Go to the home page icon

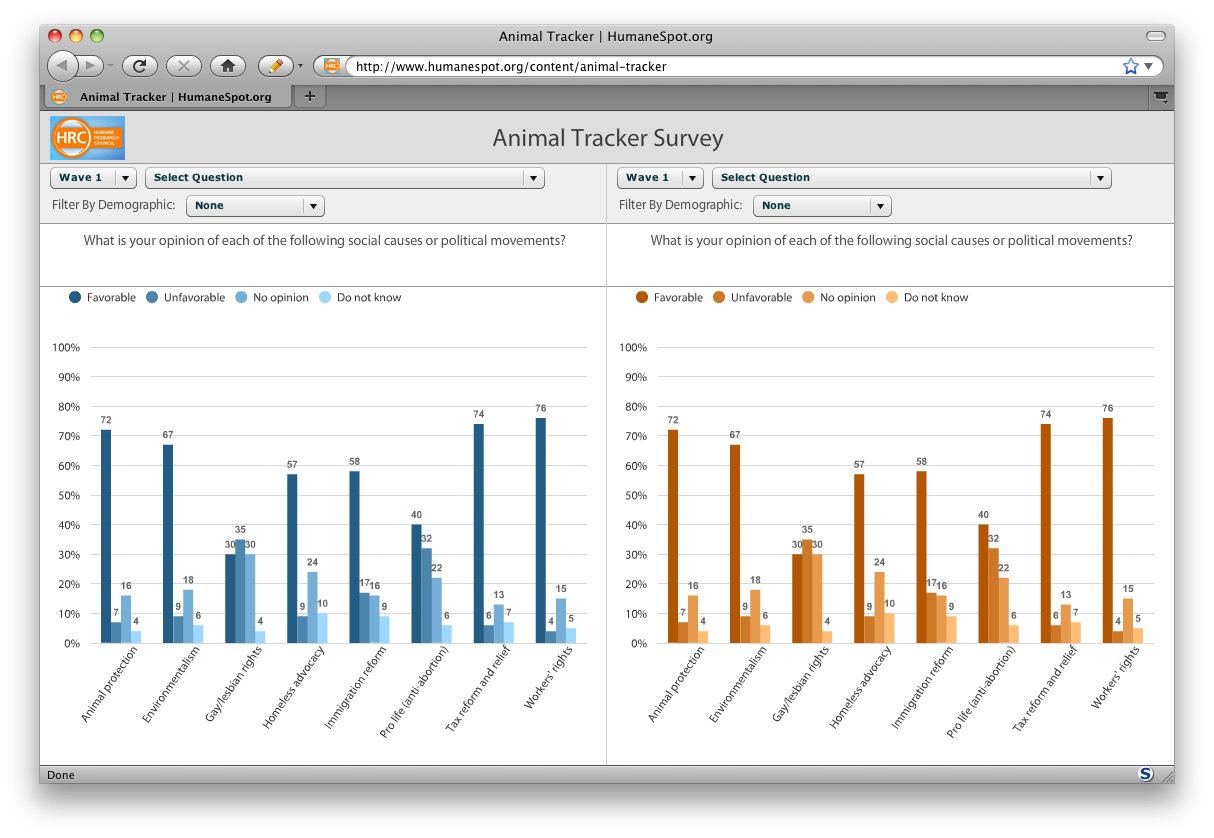(x=228, y=66)
